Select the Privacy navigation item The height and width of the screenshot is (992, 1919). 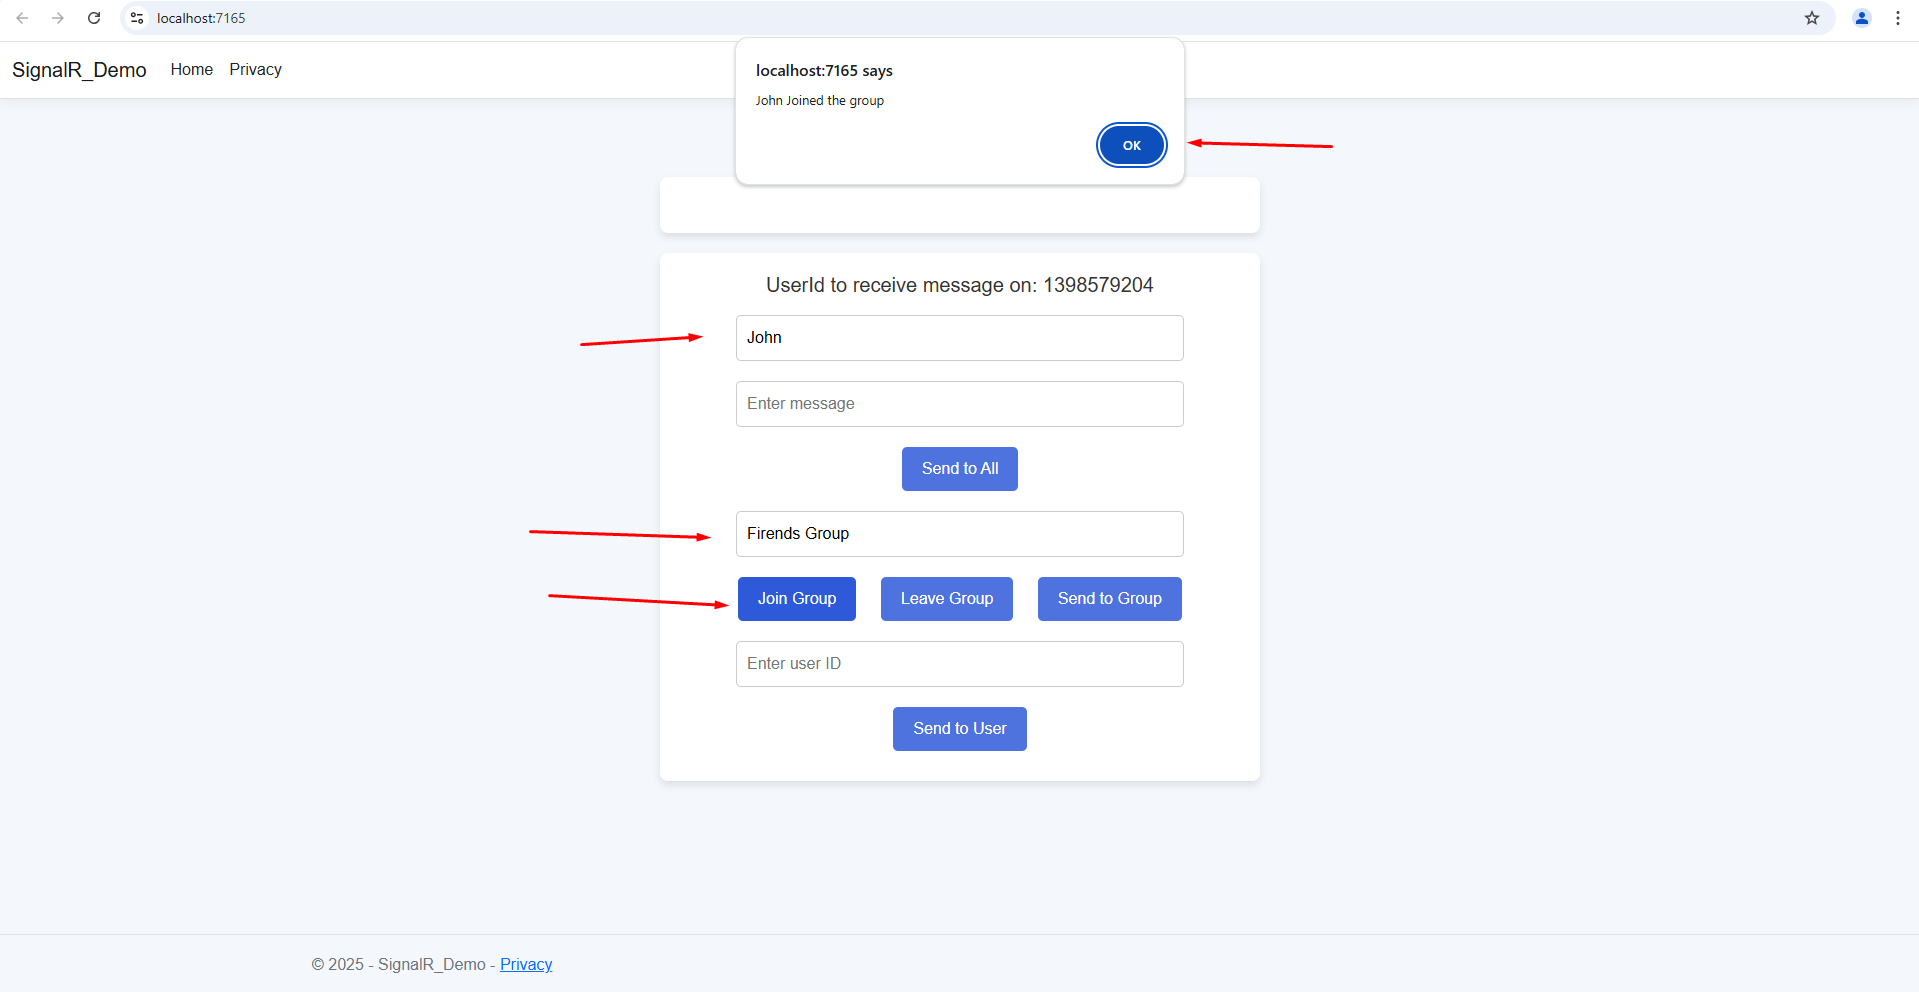tap(255, 69)
